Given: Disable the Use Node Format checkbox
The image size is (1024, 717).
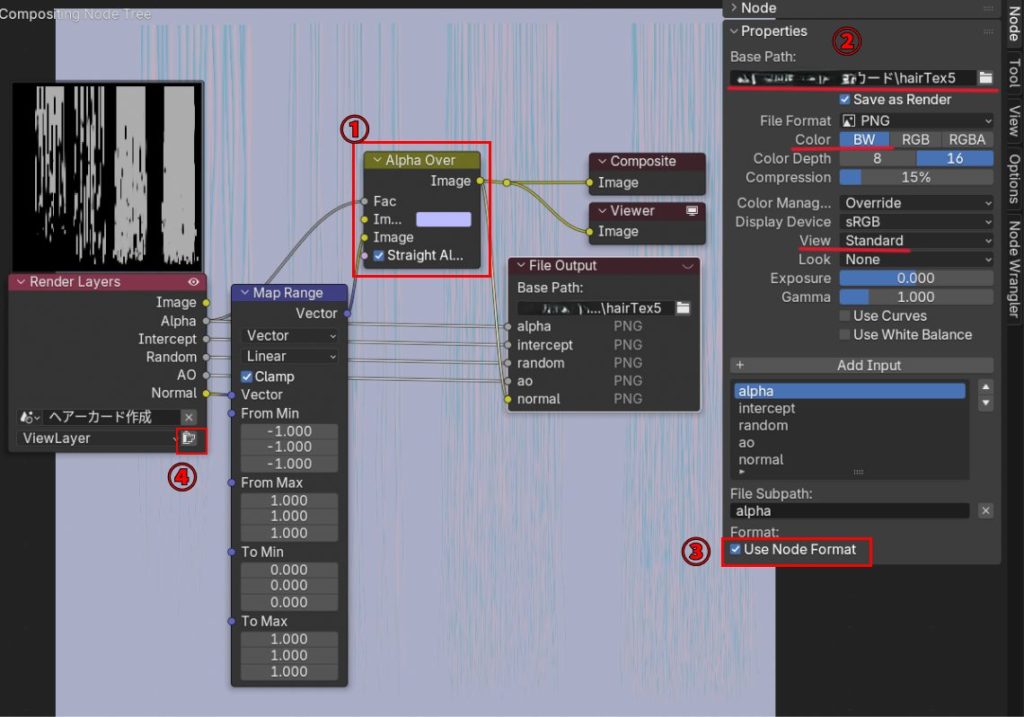Looking at the screenshot, I should click(736, 550).
